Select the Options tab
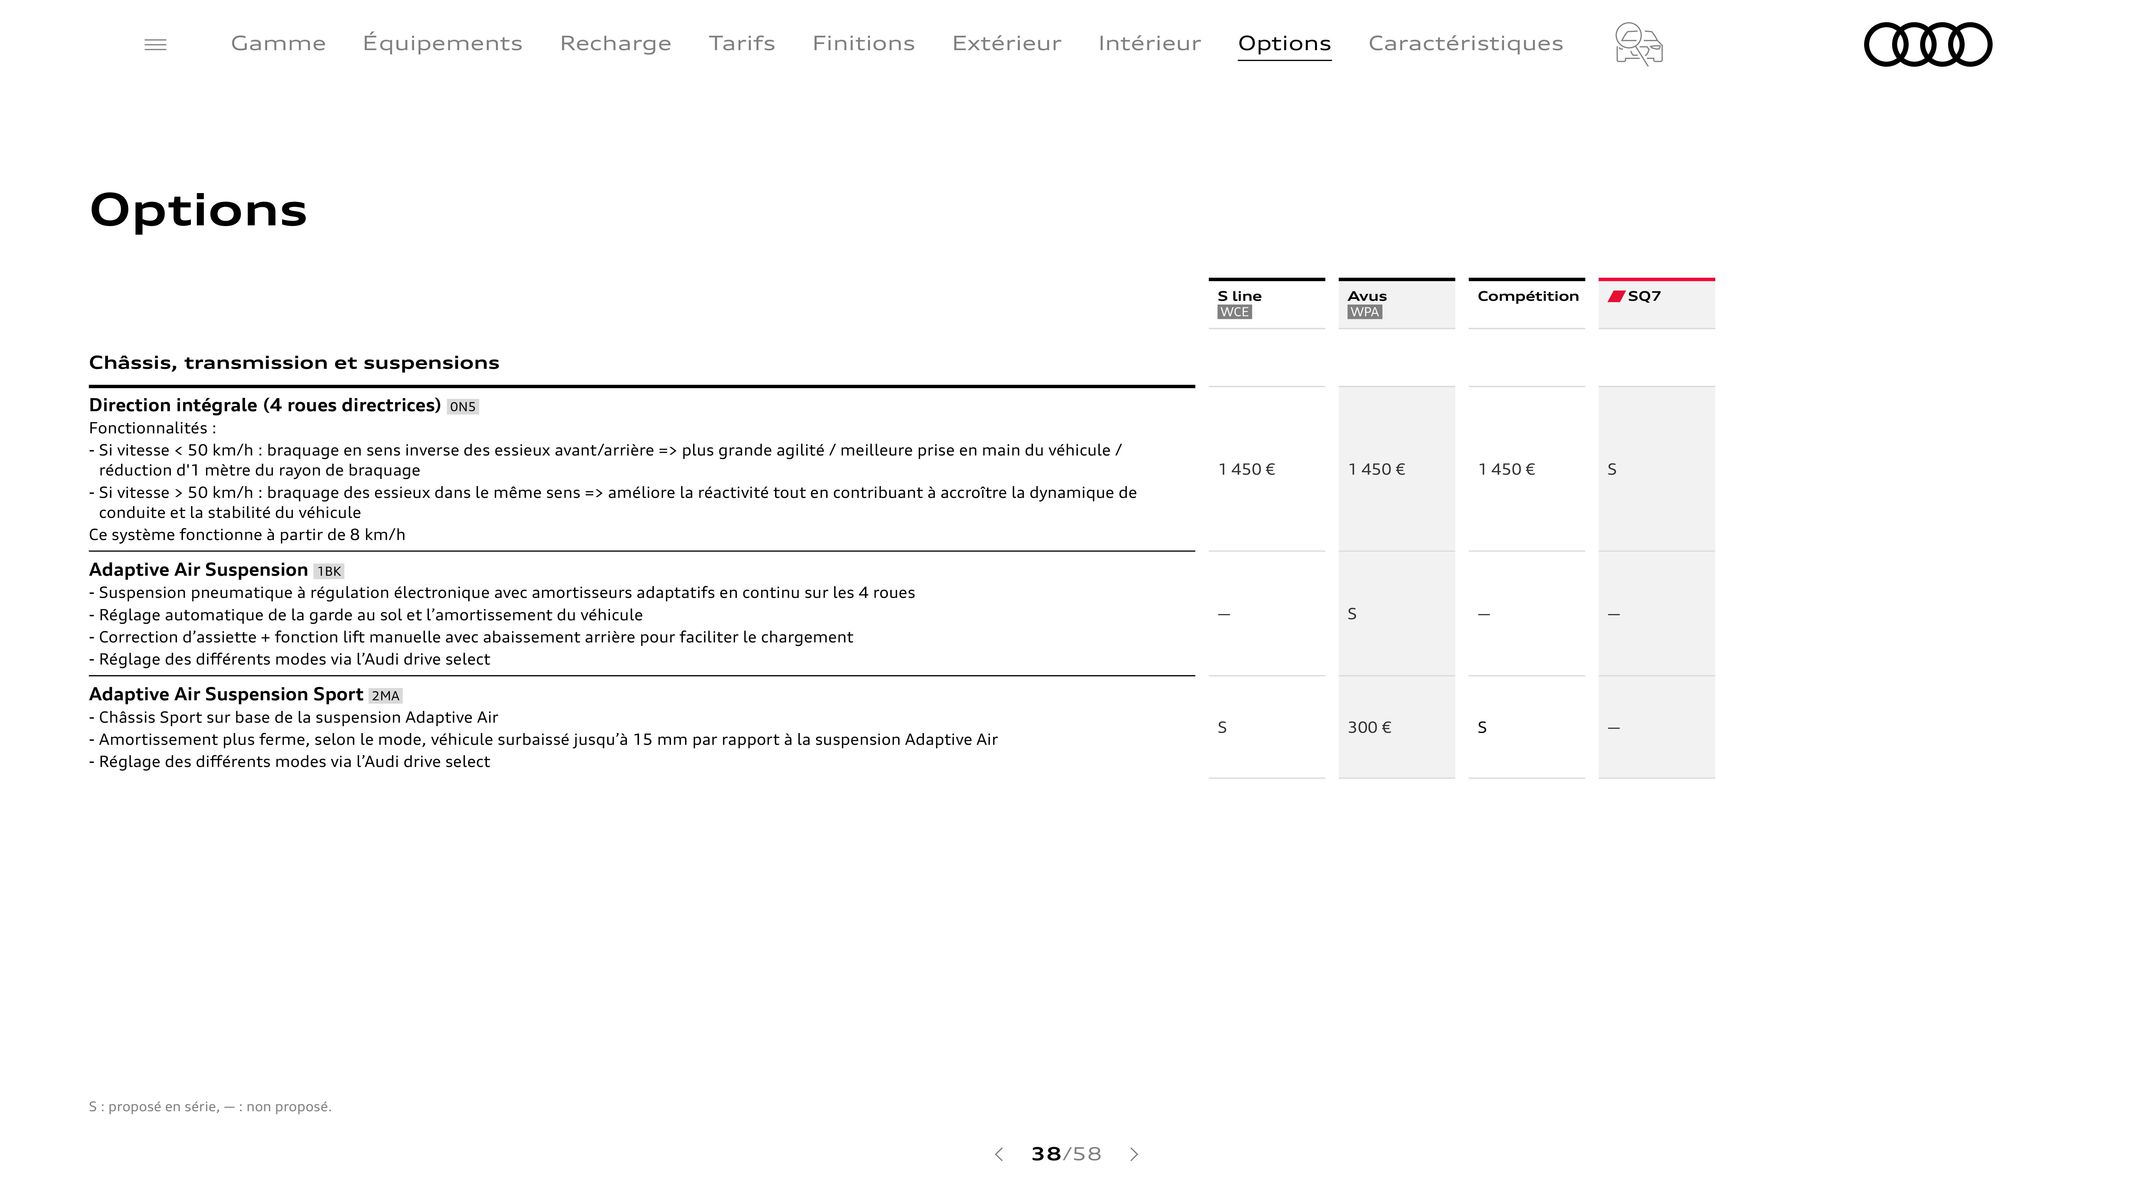 pos(1284,43)
